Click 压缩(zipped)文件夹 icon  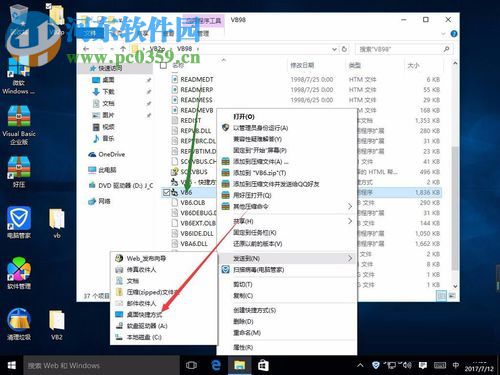point(119,292)
